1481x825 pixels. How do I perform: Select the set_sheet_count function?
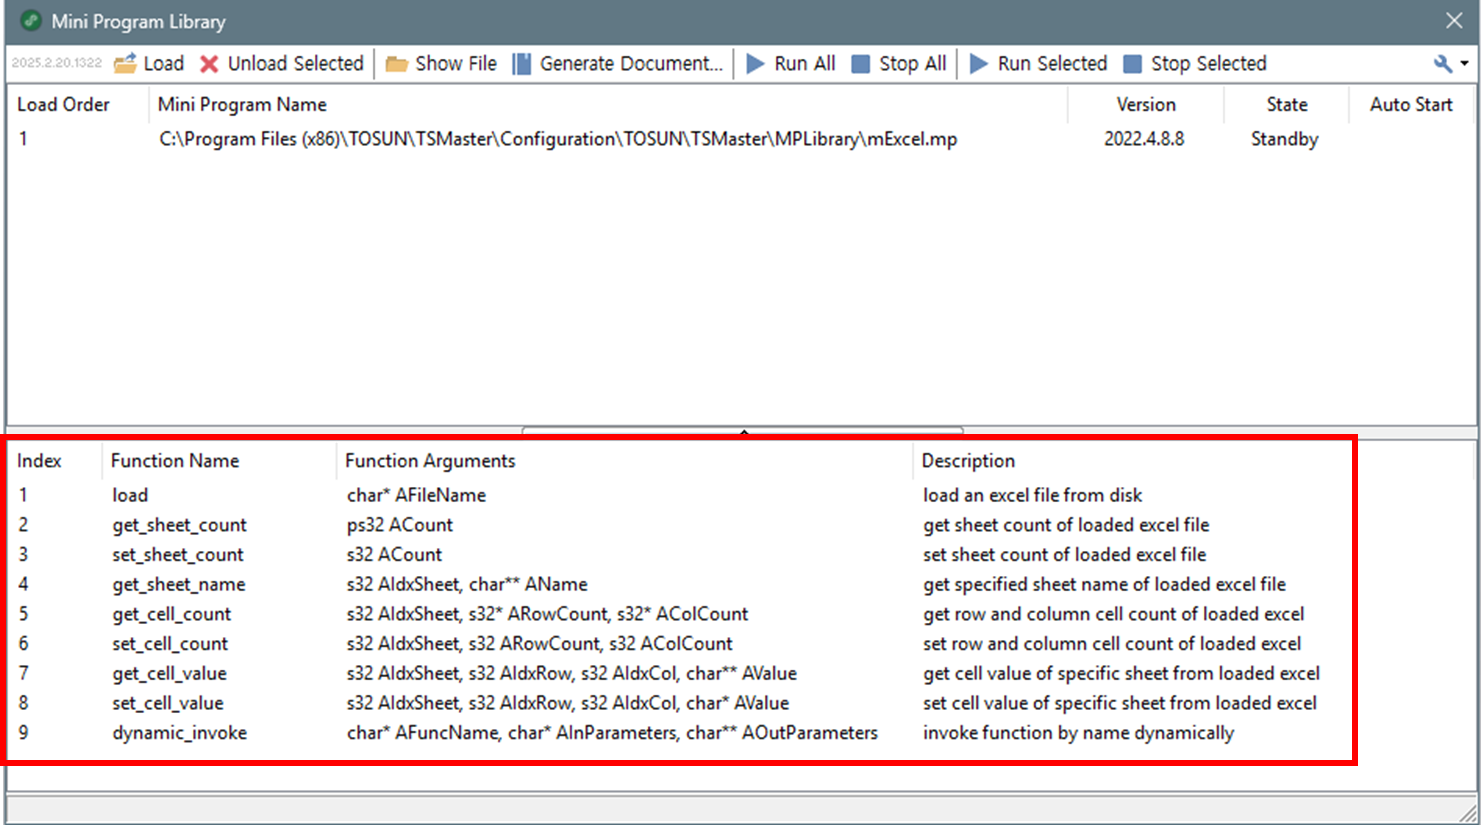[x=178, y=555]
